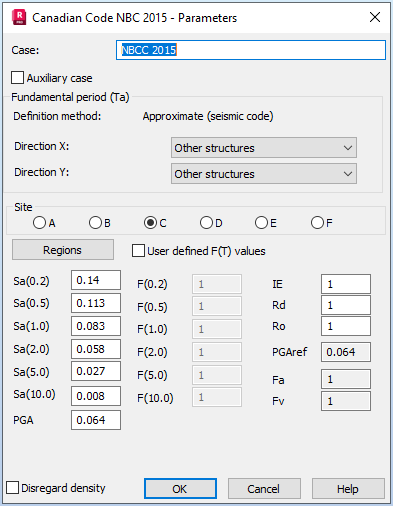The image size is (393, 506).
Task: Click the Robot app icon in title bar
Action: 19,17
